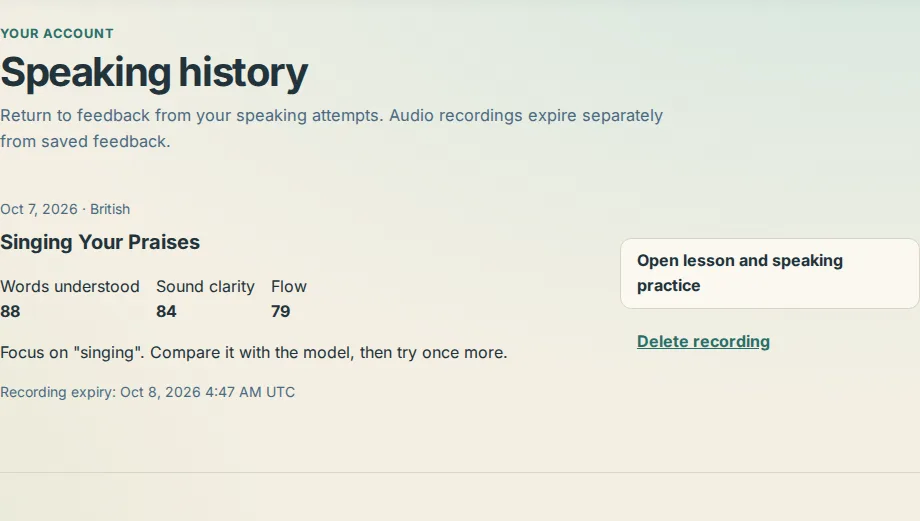The height and width of the screenshot is (521, 920).
Task: Click the Words understood label
Action: tap(70, 286)
